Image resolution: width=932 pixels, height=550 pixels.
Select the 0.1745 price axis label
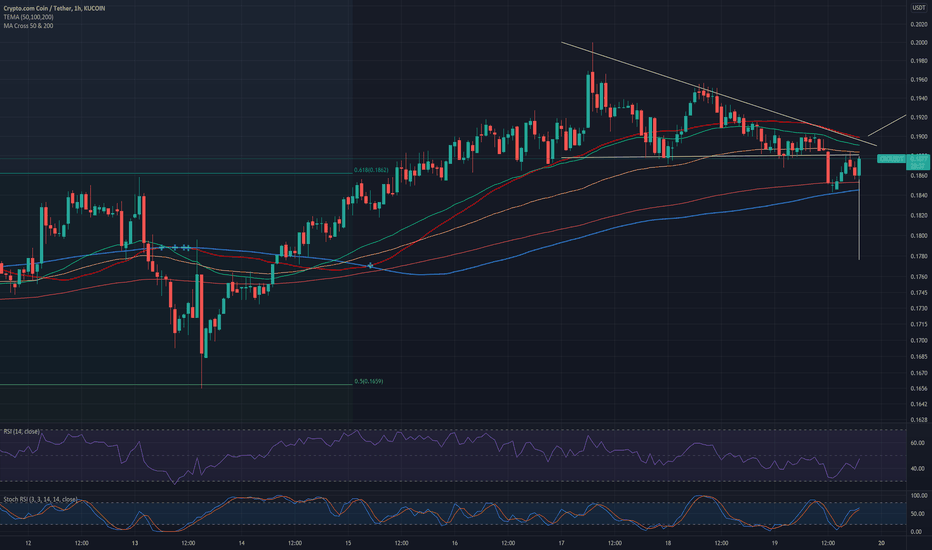pyautogui.click(x=919, y=293)
